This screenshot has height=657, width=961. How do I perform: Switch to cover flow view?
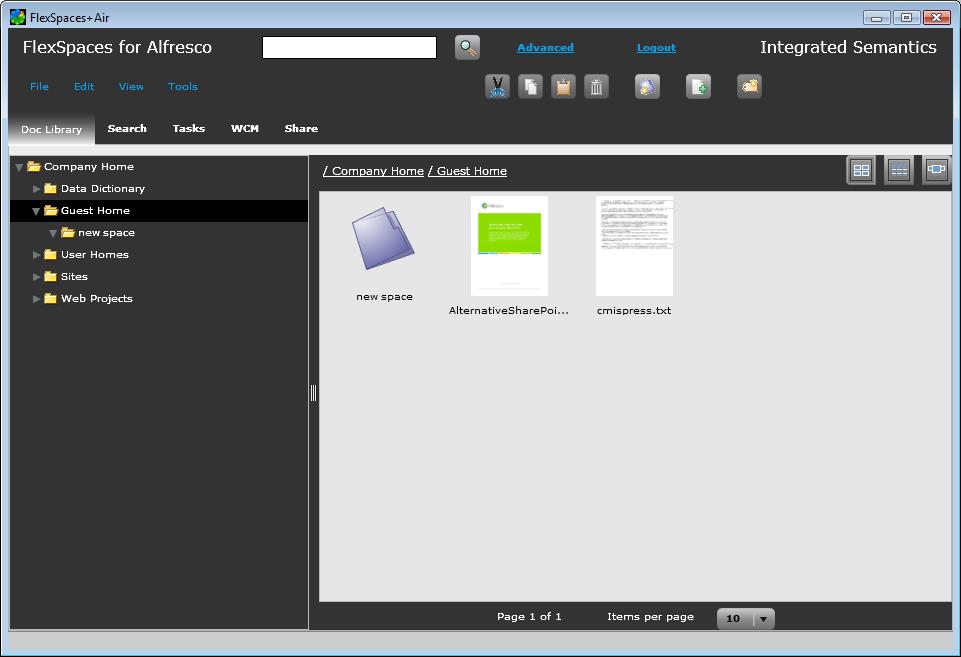(936, 170)
